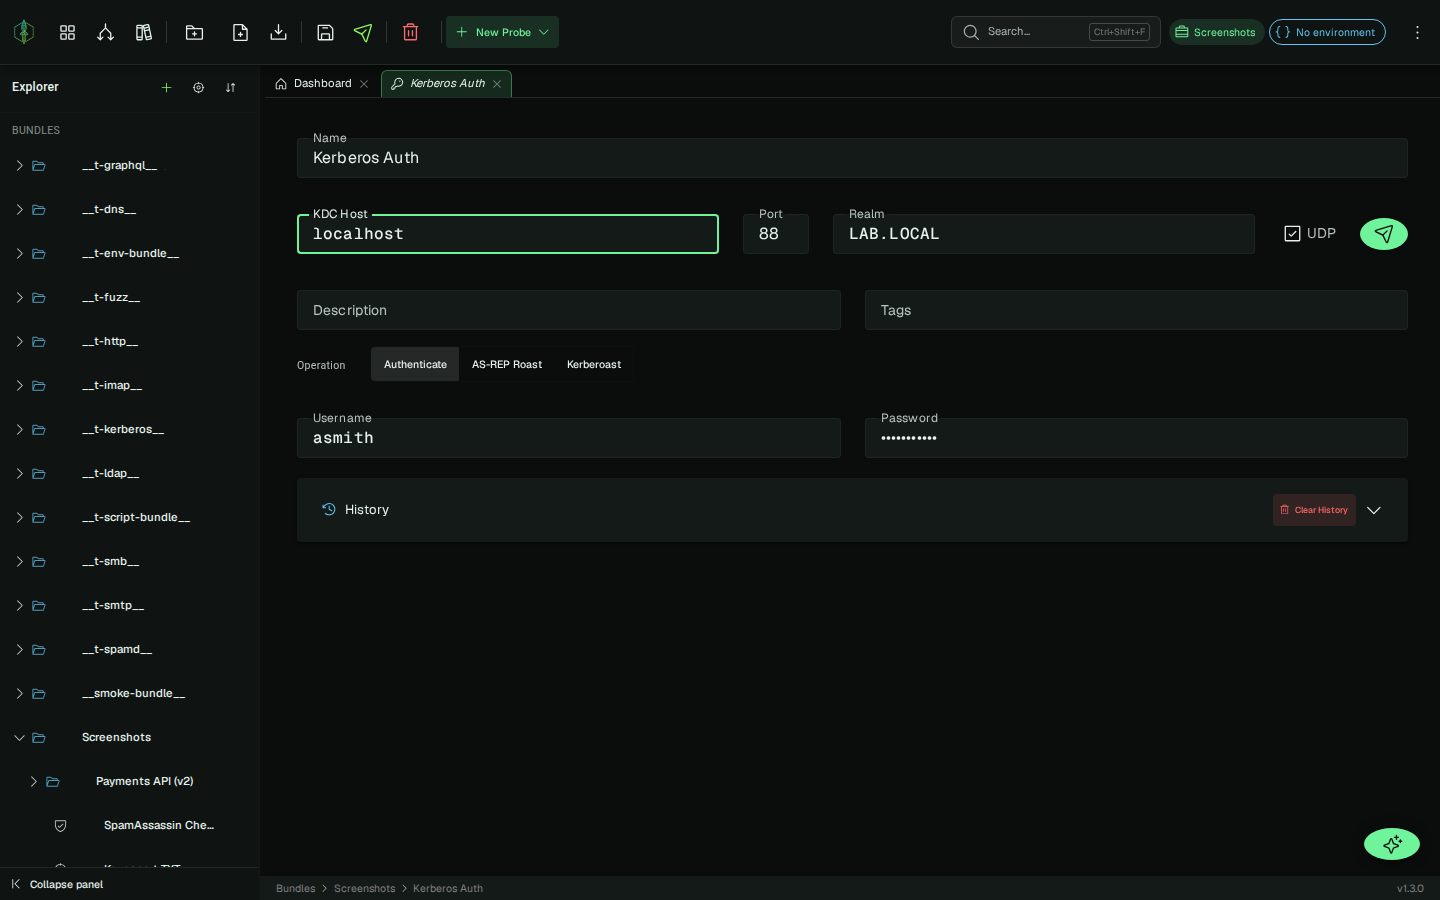Screen dimensions: 1440x900
Task: Click the Bundles breadcrumb
Action: 296,888
